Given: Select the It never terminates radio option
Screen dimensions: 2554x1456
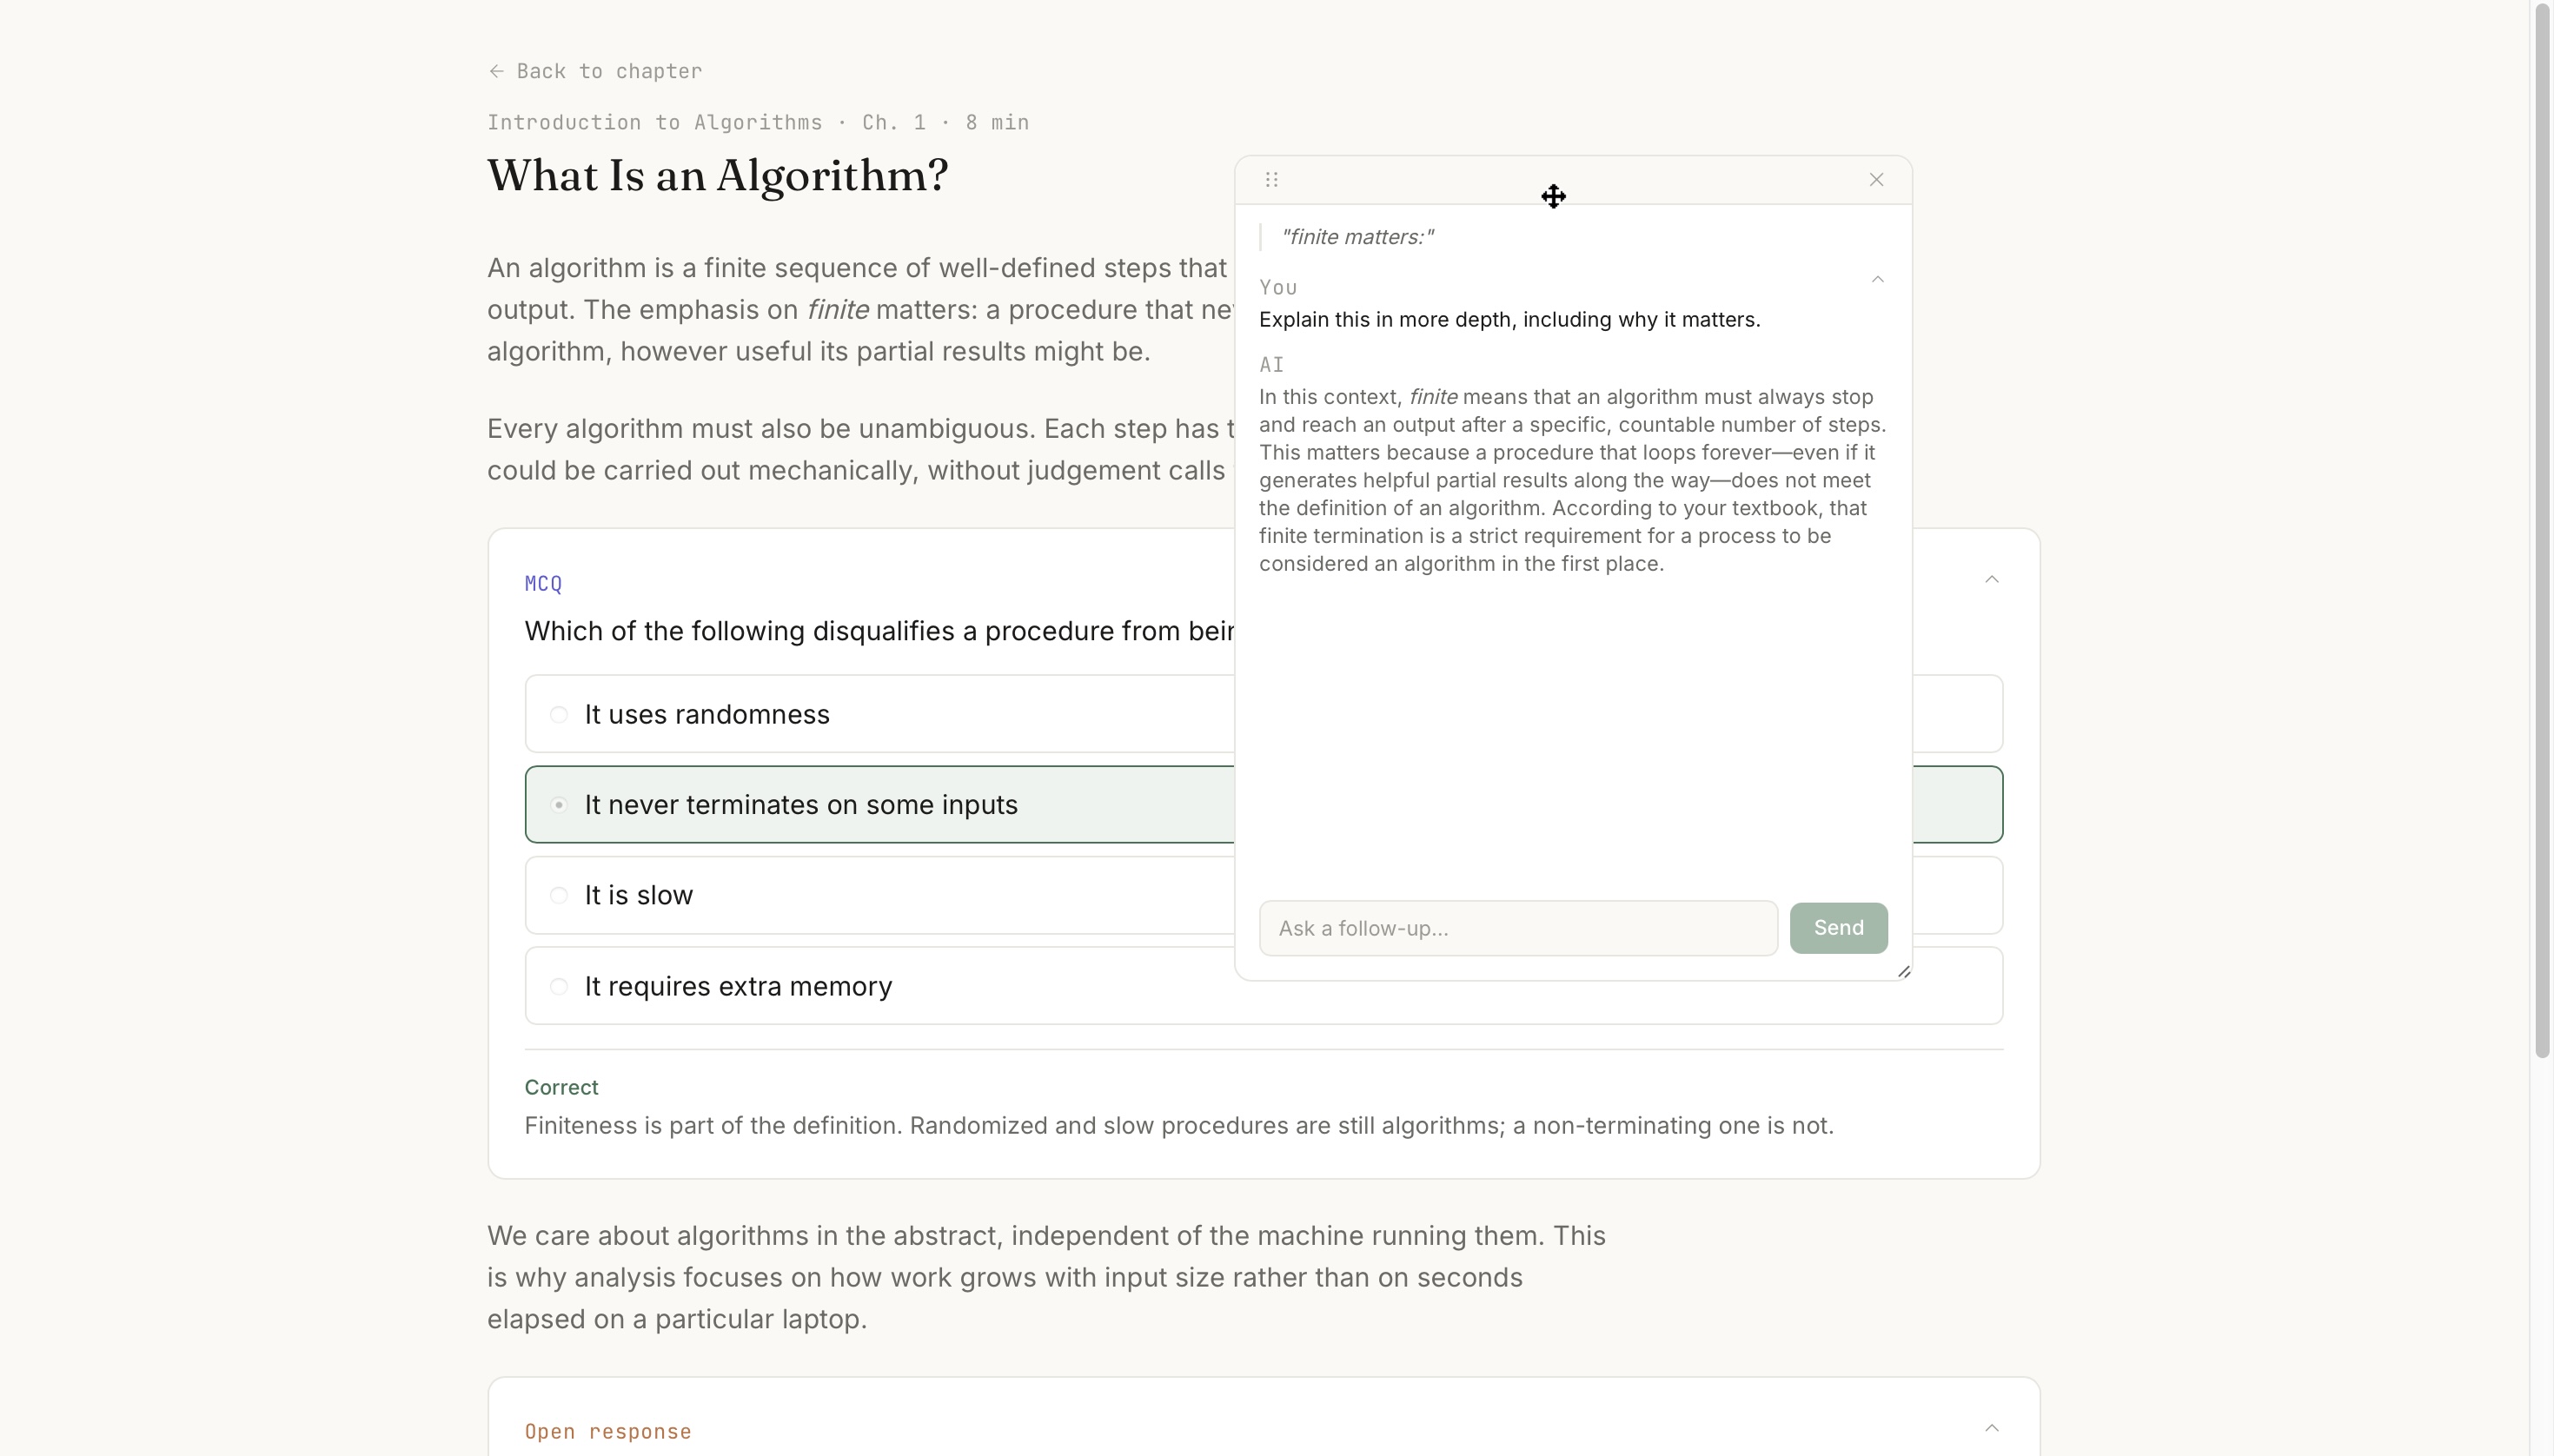Looking at the screenshot, I should [x=559, y=805].
